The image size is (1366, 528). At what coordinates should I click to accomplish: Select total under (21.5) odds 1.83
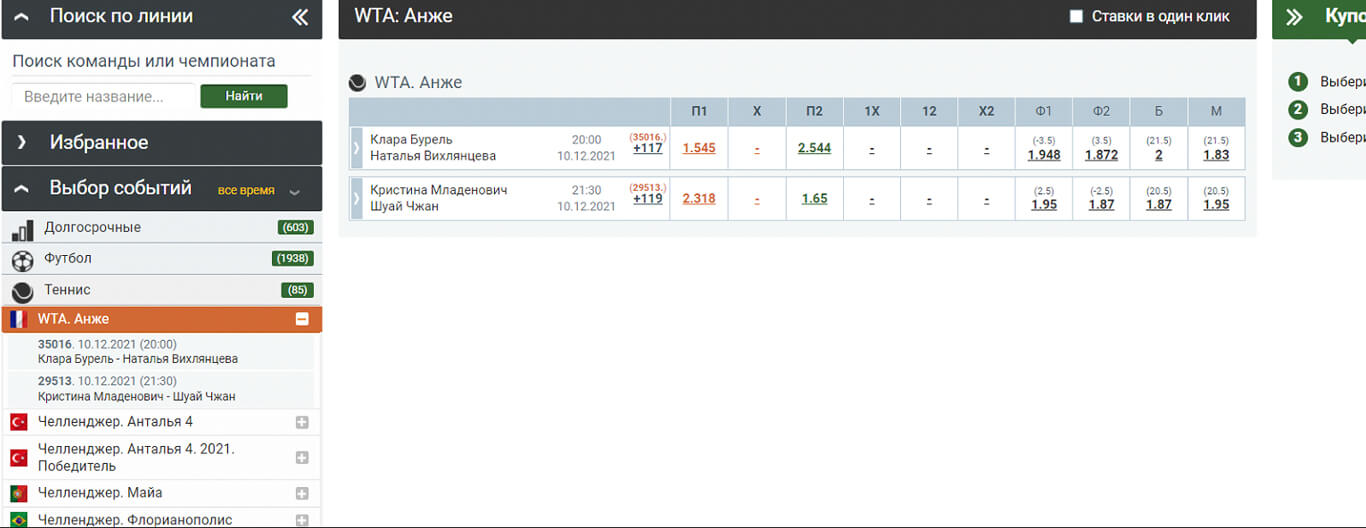[x=1216, y=155]
